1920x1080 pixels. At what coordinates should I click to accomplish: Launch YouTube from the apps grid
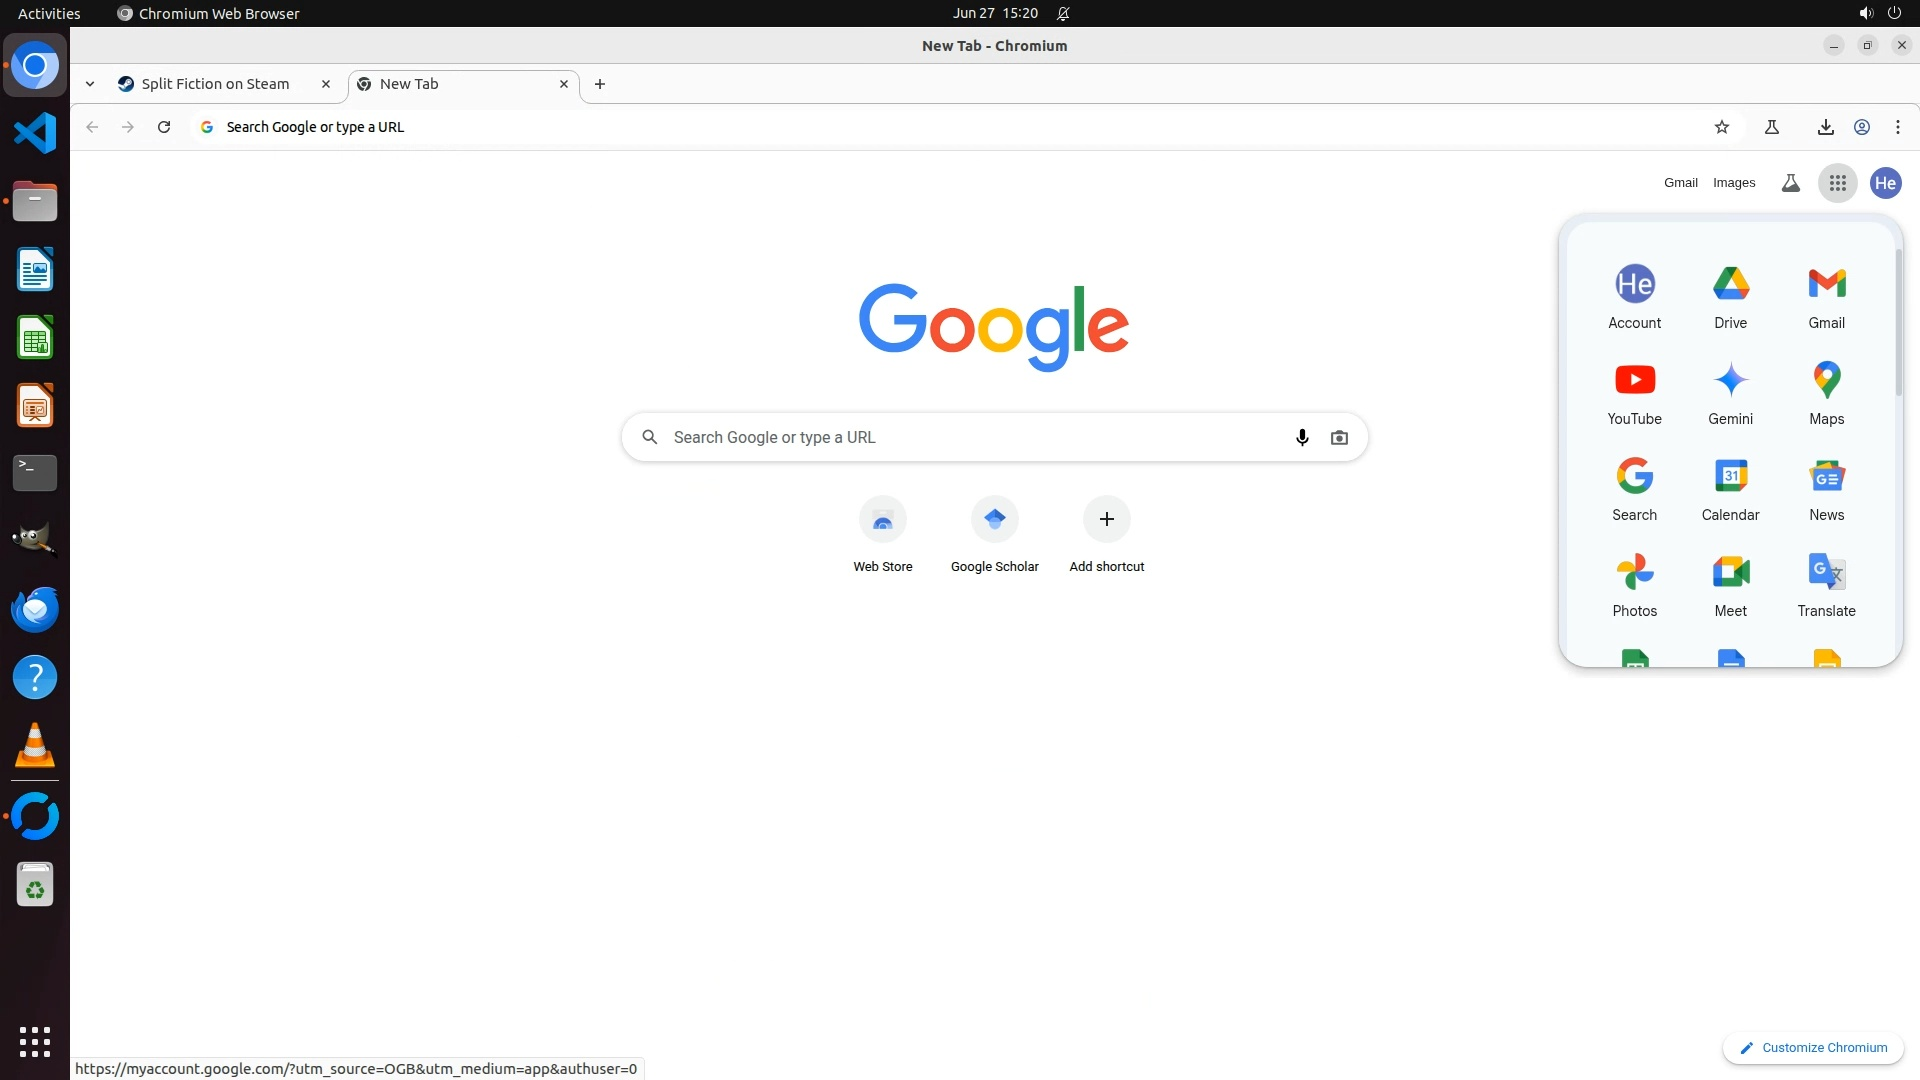click(1634, 392)
